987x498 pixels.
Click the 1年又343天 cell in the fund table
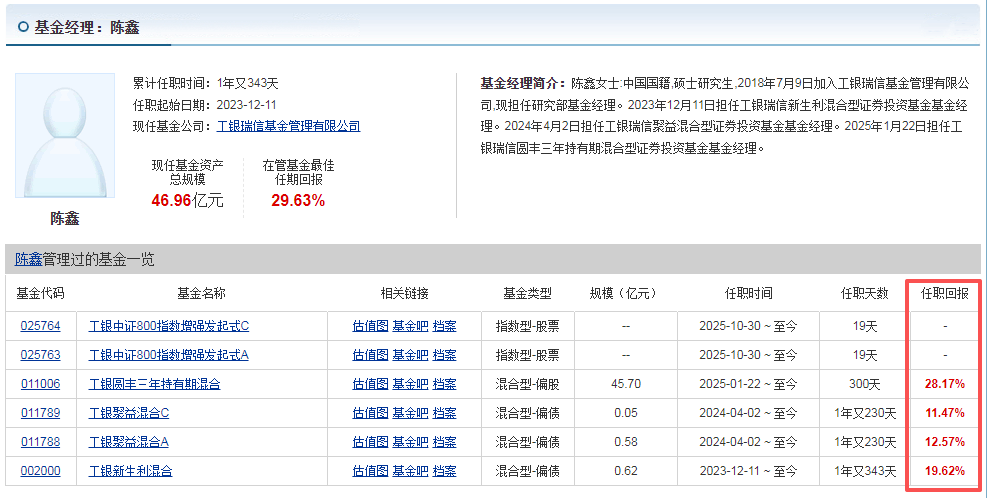(x=864, y=471)
